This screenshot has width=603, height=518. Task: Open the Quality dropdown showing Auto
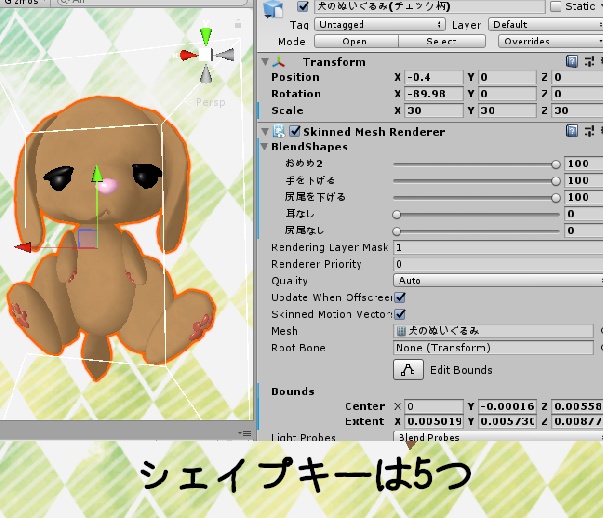coord(498,281)
